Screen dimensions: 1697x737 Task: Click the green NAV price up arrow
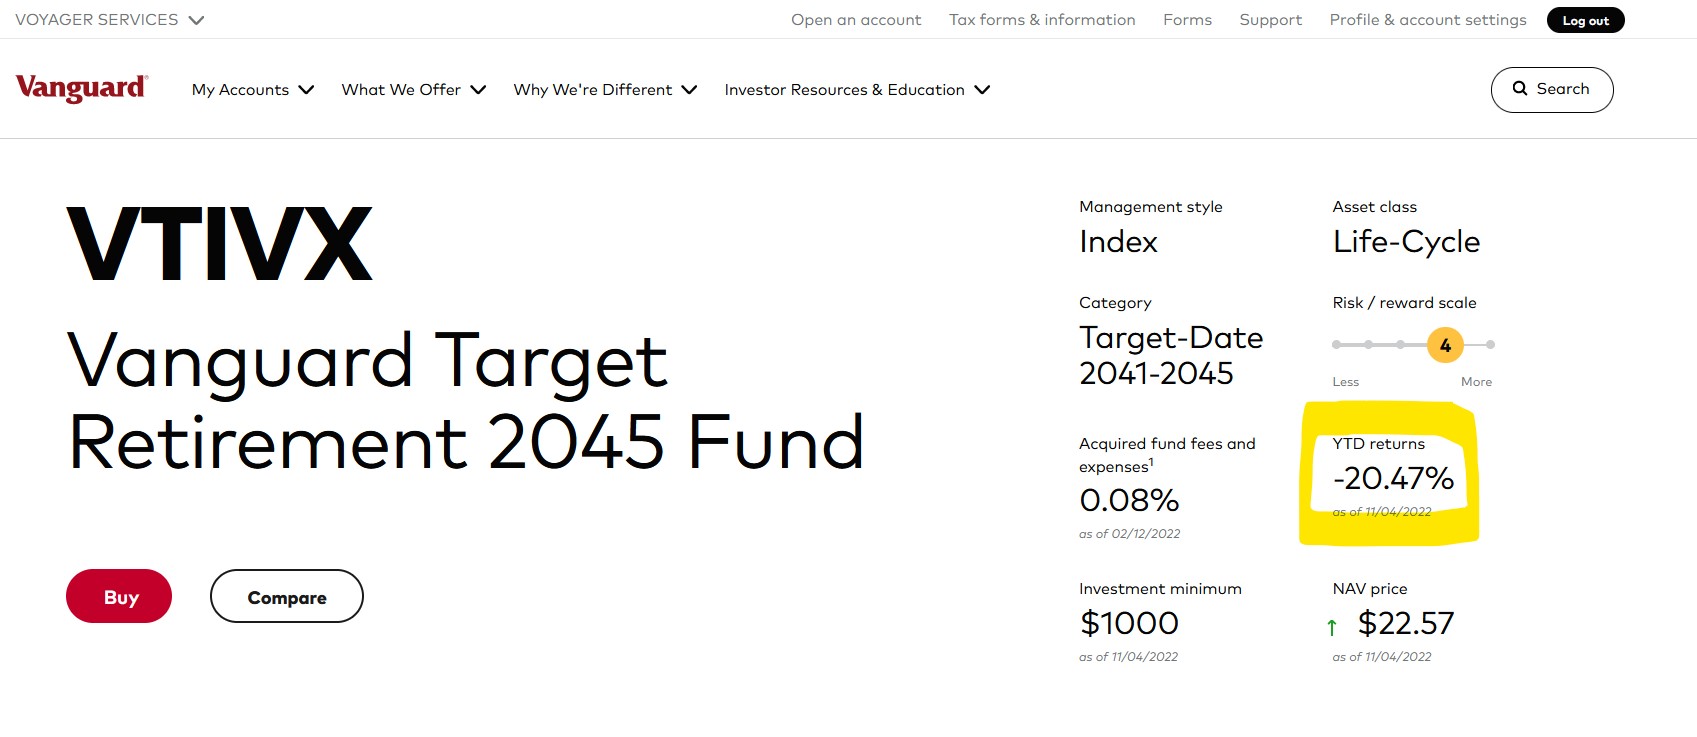(x=1332, y=627)
